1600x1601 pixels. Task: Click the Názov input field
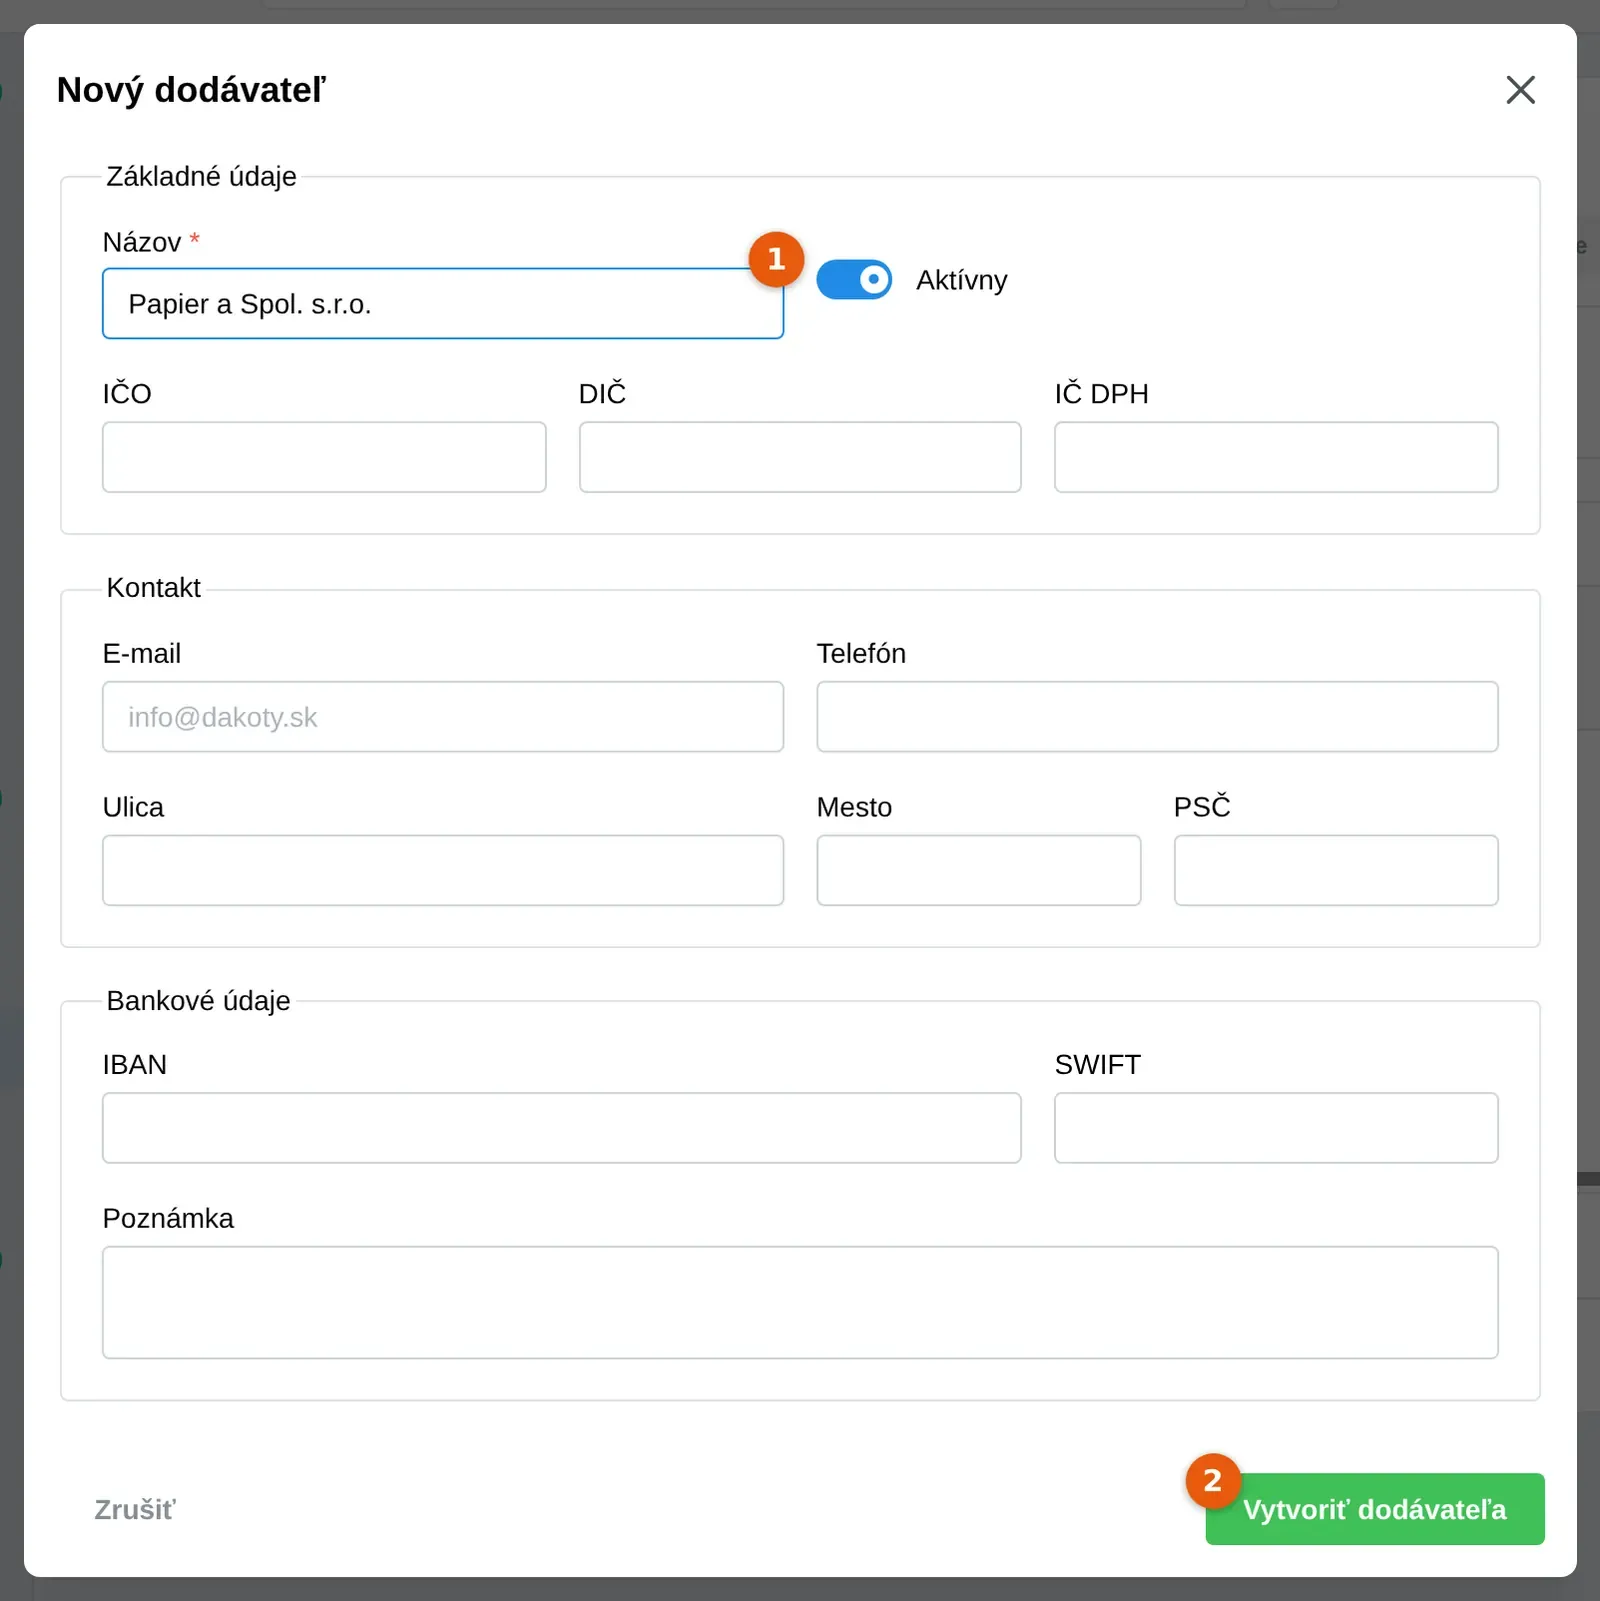coord(443,304)
